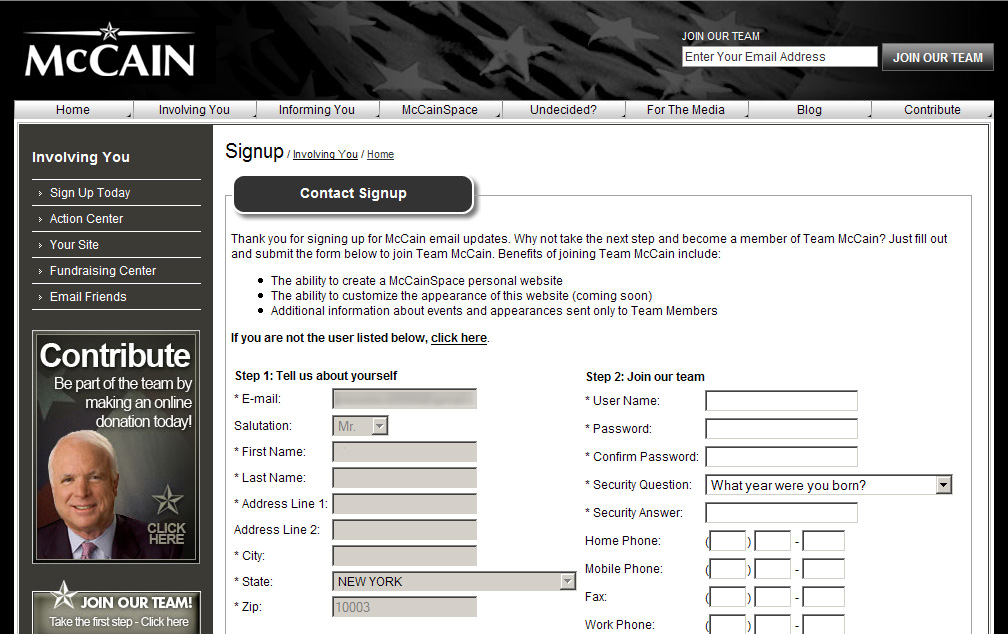Follow the Involving You breadcrumb link

pyautogui.click(x=325, y=154)
